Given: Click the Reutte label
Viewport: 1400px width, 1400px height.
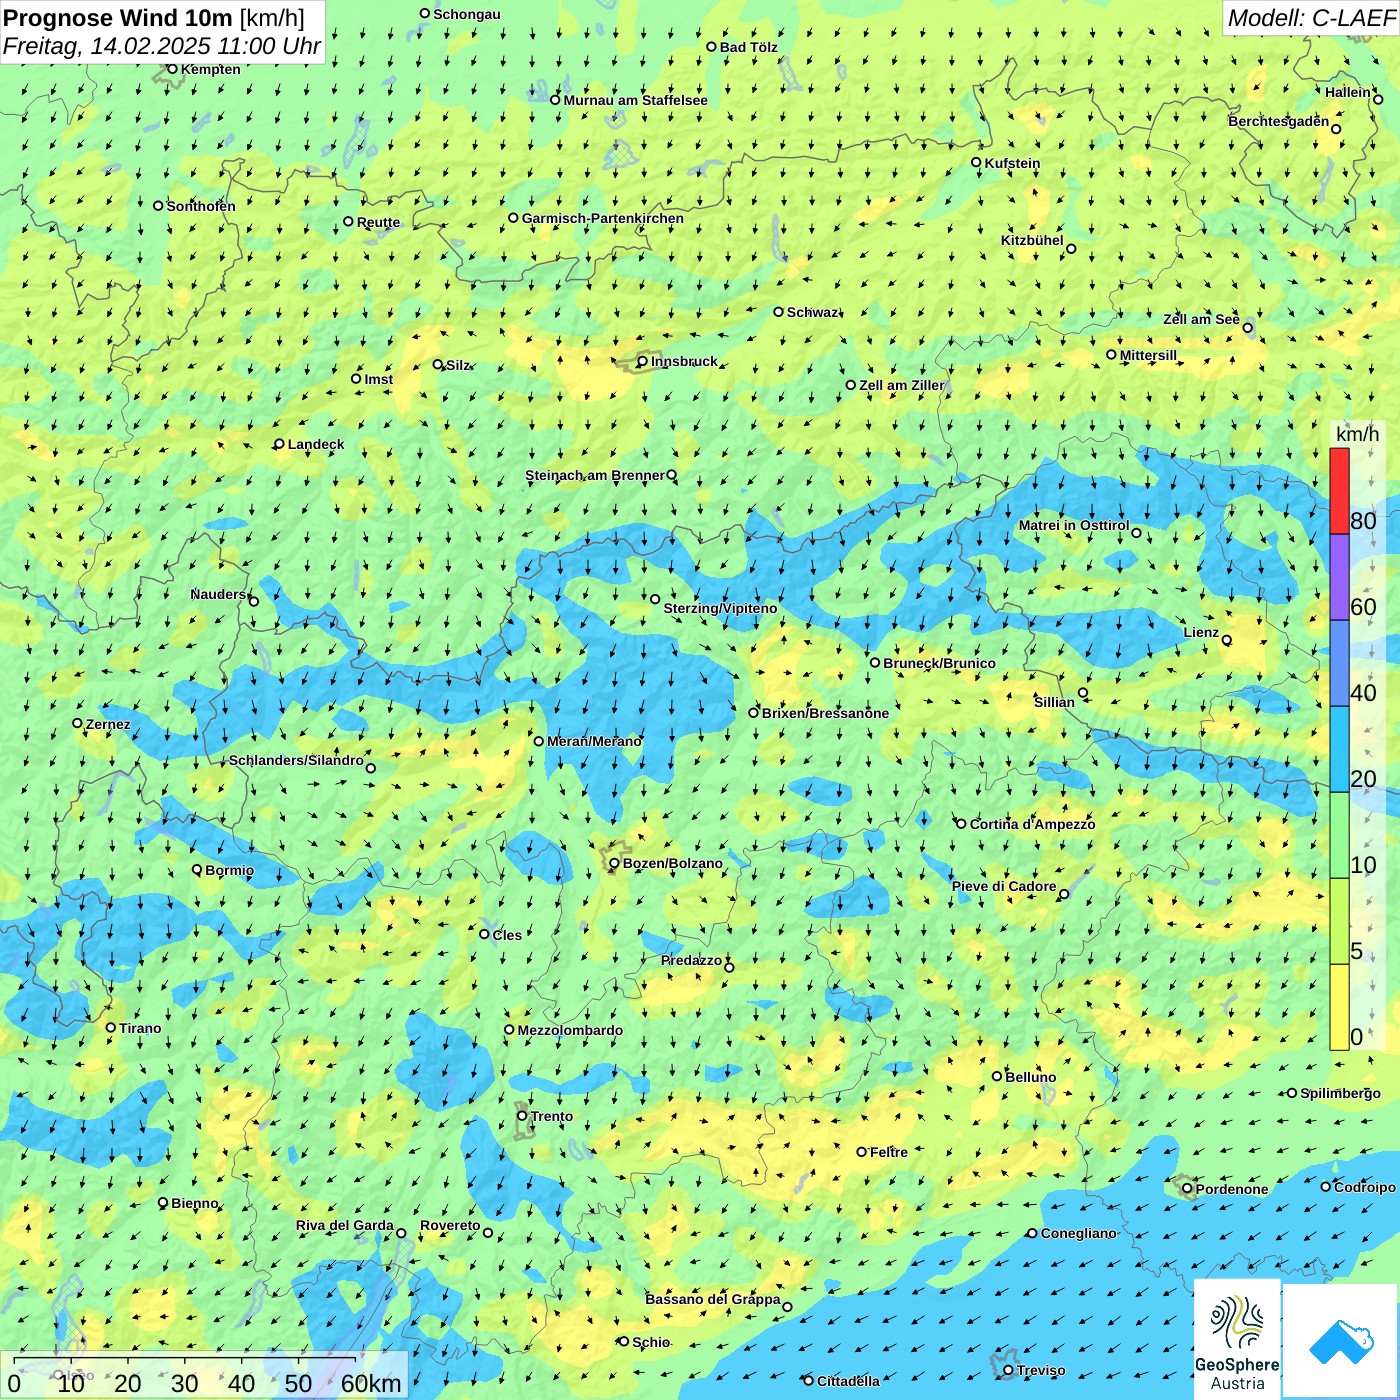Looking at the screenshot, I should pyautogui.click(x=378, y=222).
